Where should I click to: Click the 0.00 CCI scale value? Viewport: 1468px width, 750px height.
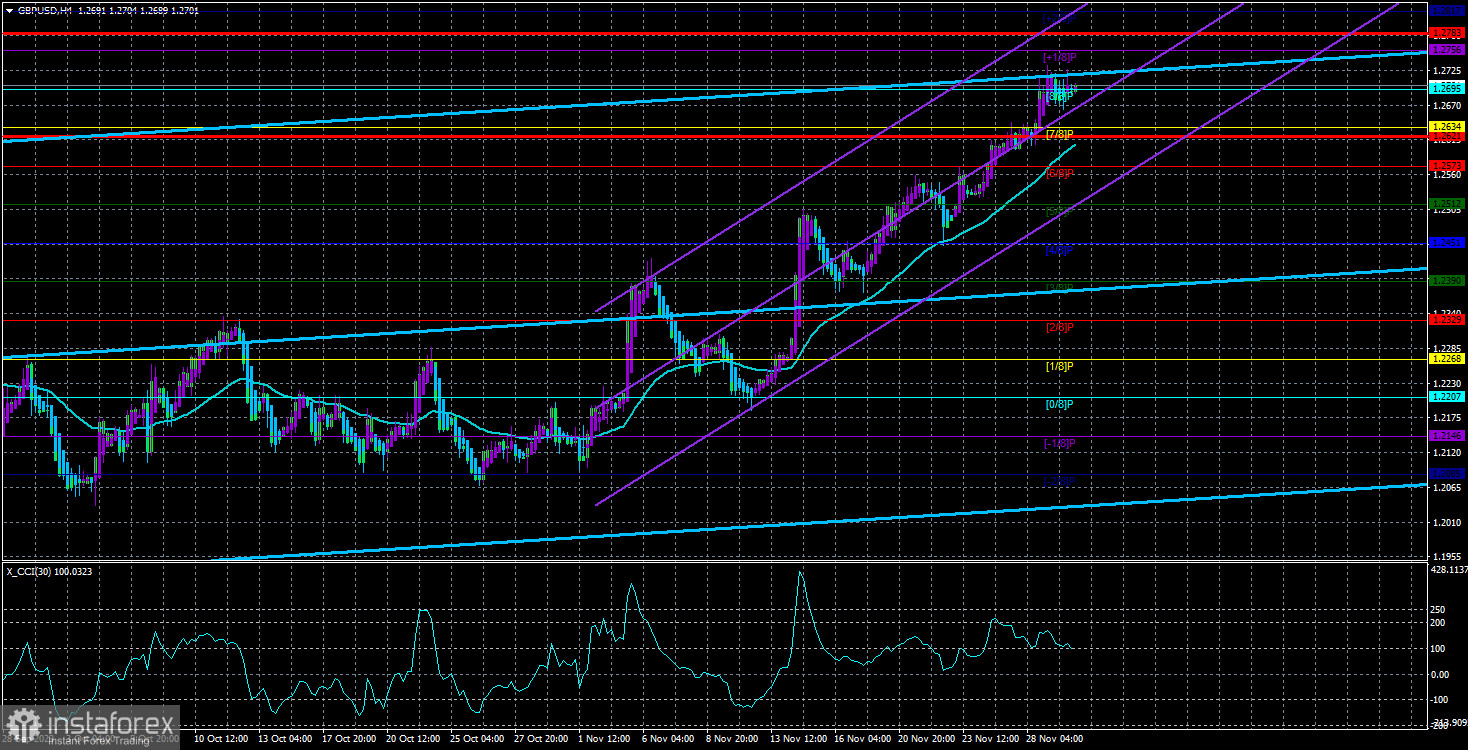coord(1442,674)
